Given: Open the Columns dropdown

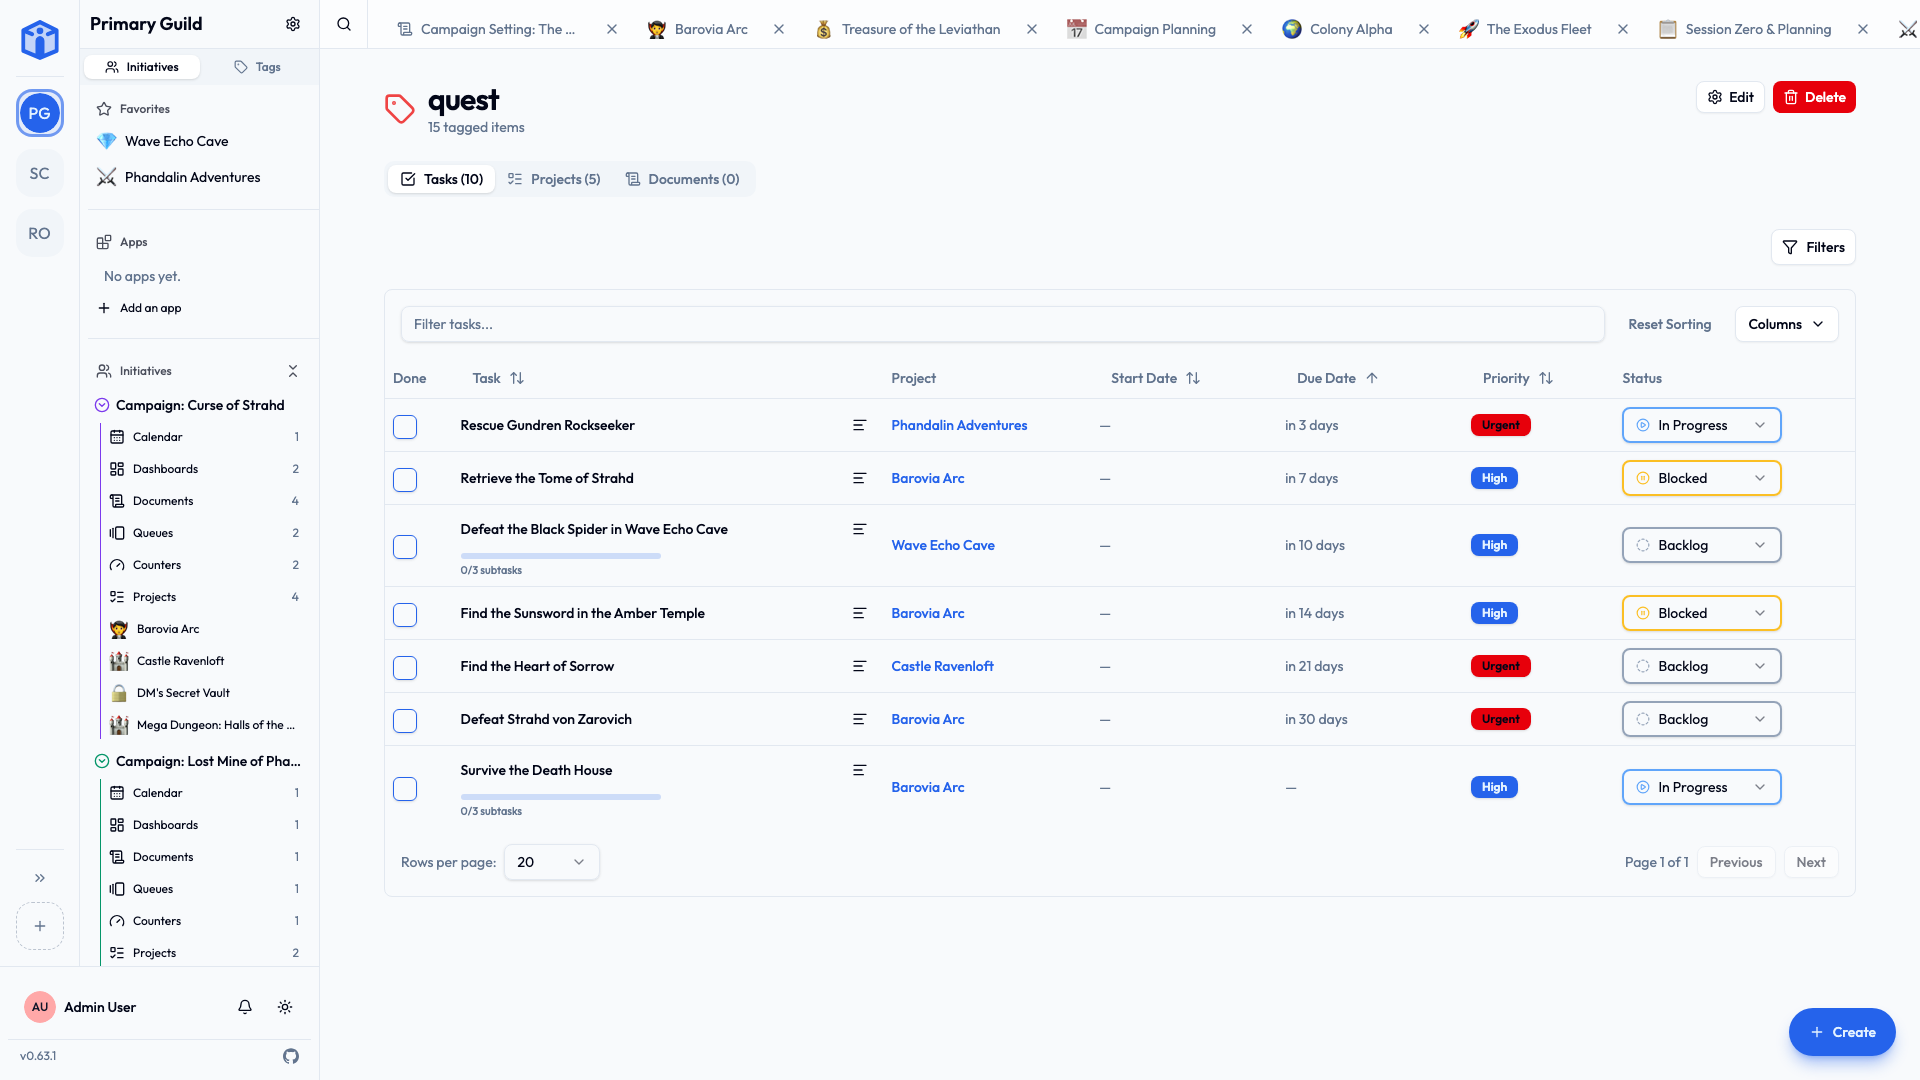Looking at the screenshot, I should (x=1786, y=324).
